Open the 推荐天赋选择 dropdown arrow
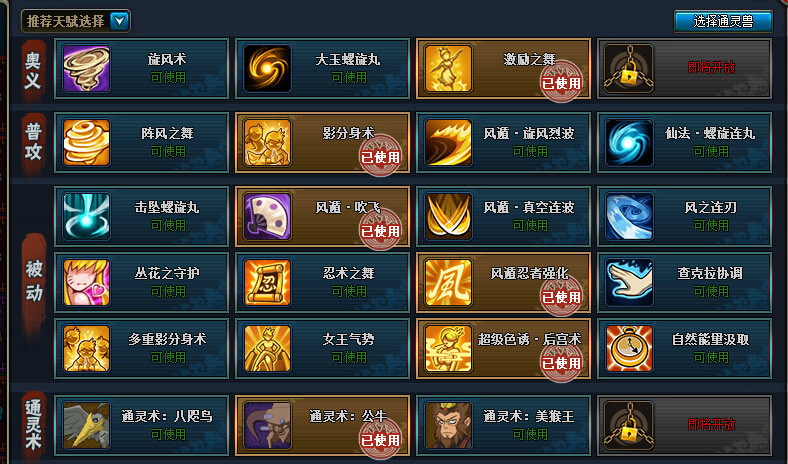The width and height of the screenshot is (788, 464). point(120,21)
